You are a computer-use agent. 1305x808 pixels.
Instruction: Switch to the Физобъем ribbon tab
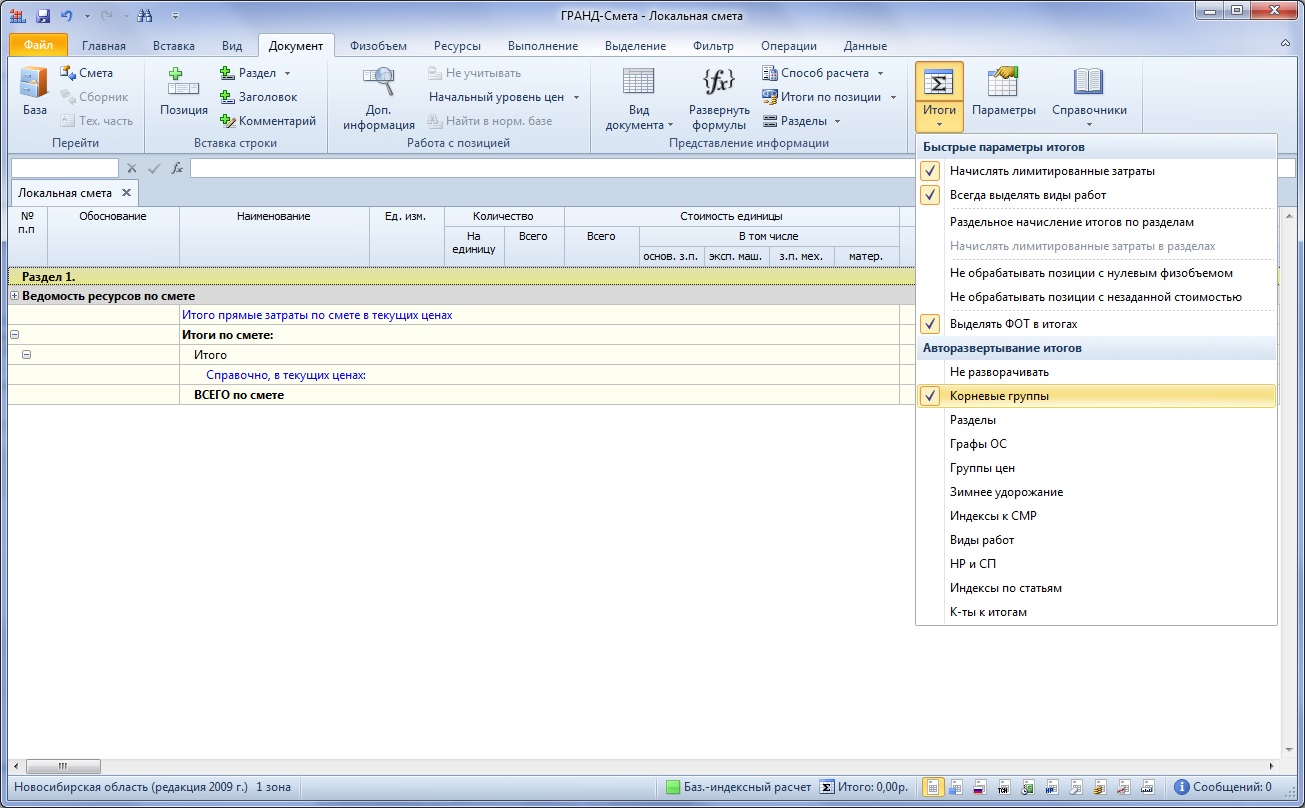pyautogui.click(x=378, y=46)
